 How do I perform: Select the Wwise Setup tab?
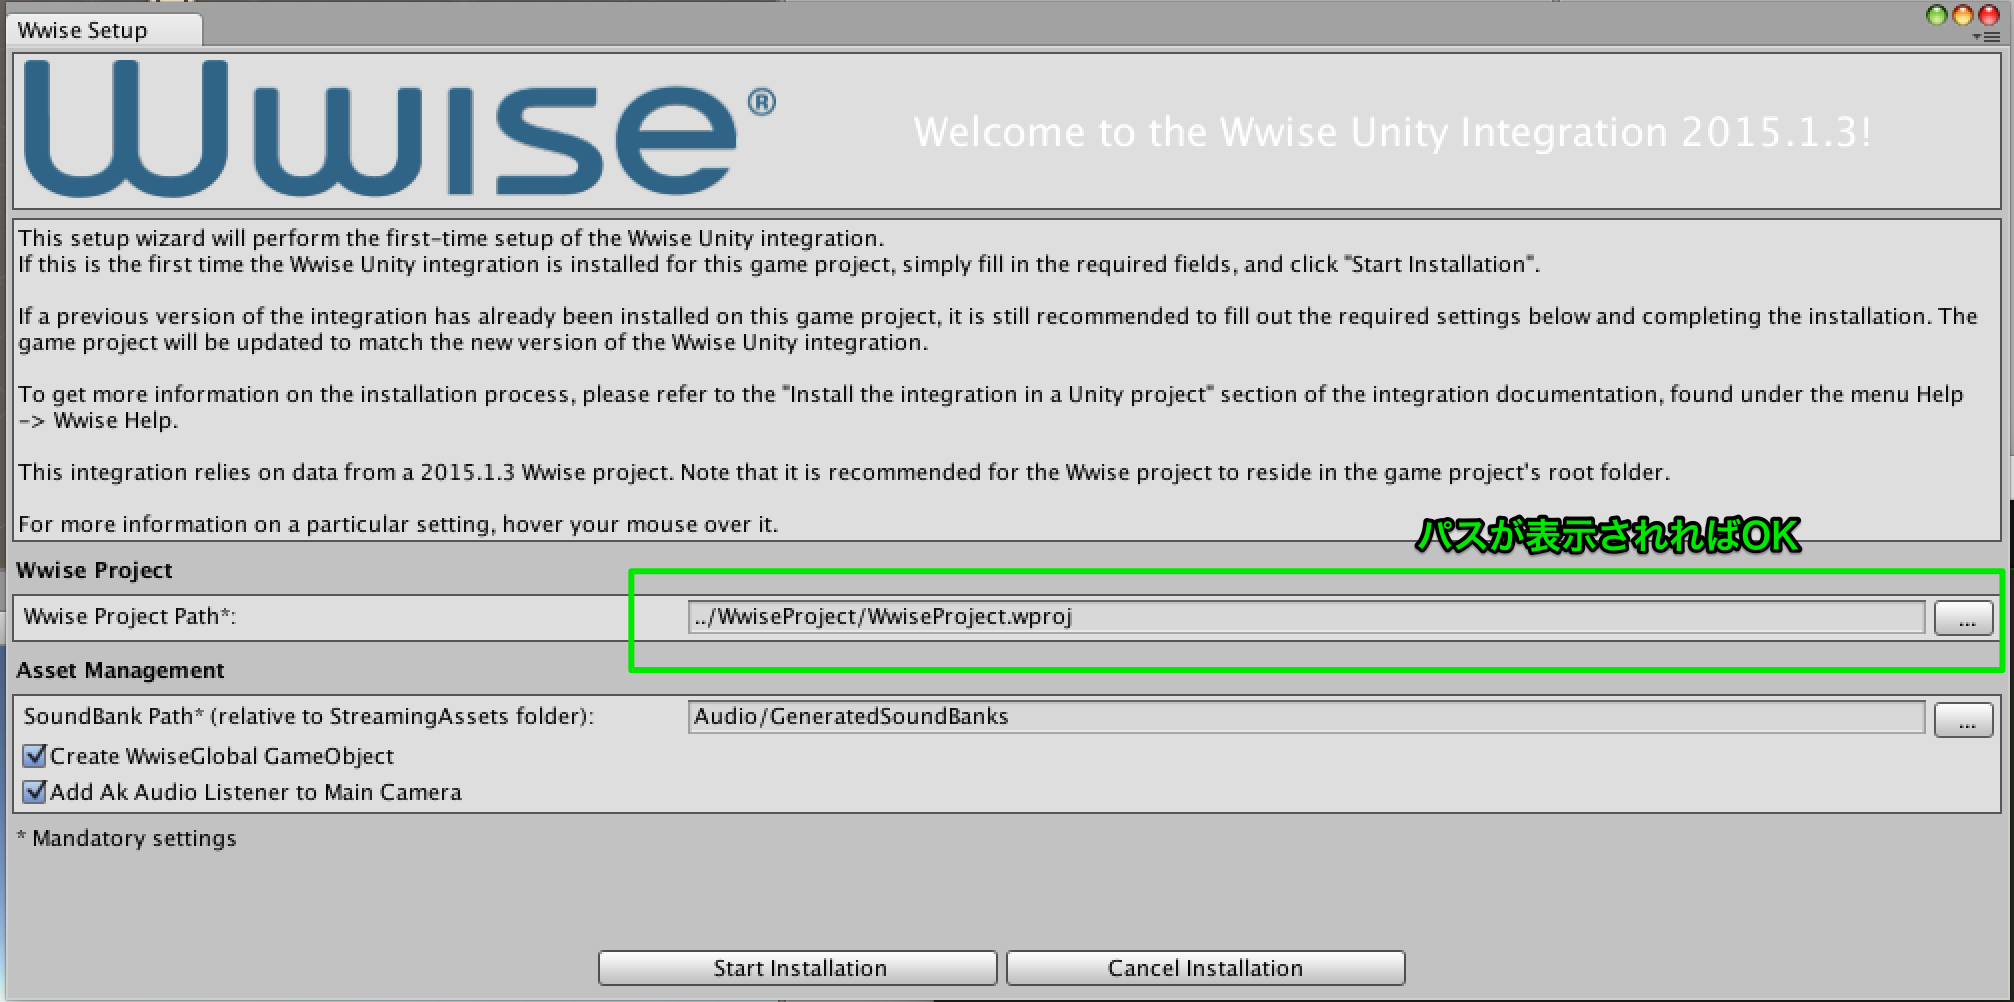[104, 30]
